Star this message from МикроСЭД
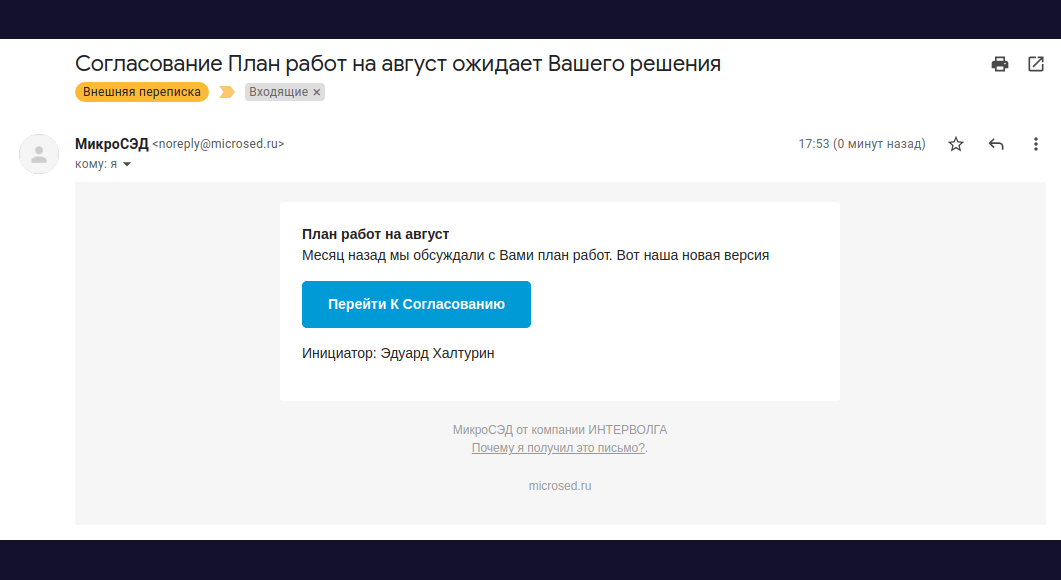 click(956, 144)
